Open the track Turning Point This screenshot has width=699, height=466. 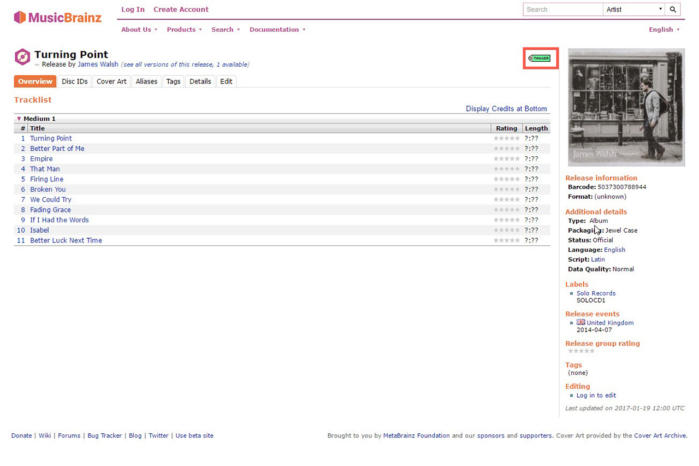pos(51,139)
